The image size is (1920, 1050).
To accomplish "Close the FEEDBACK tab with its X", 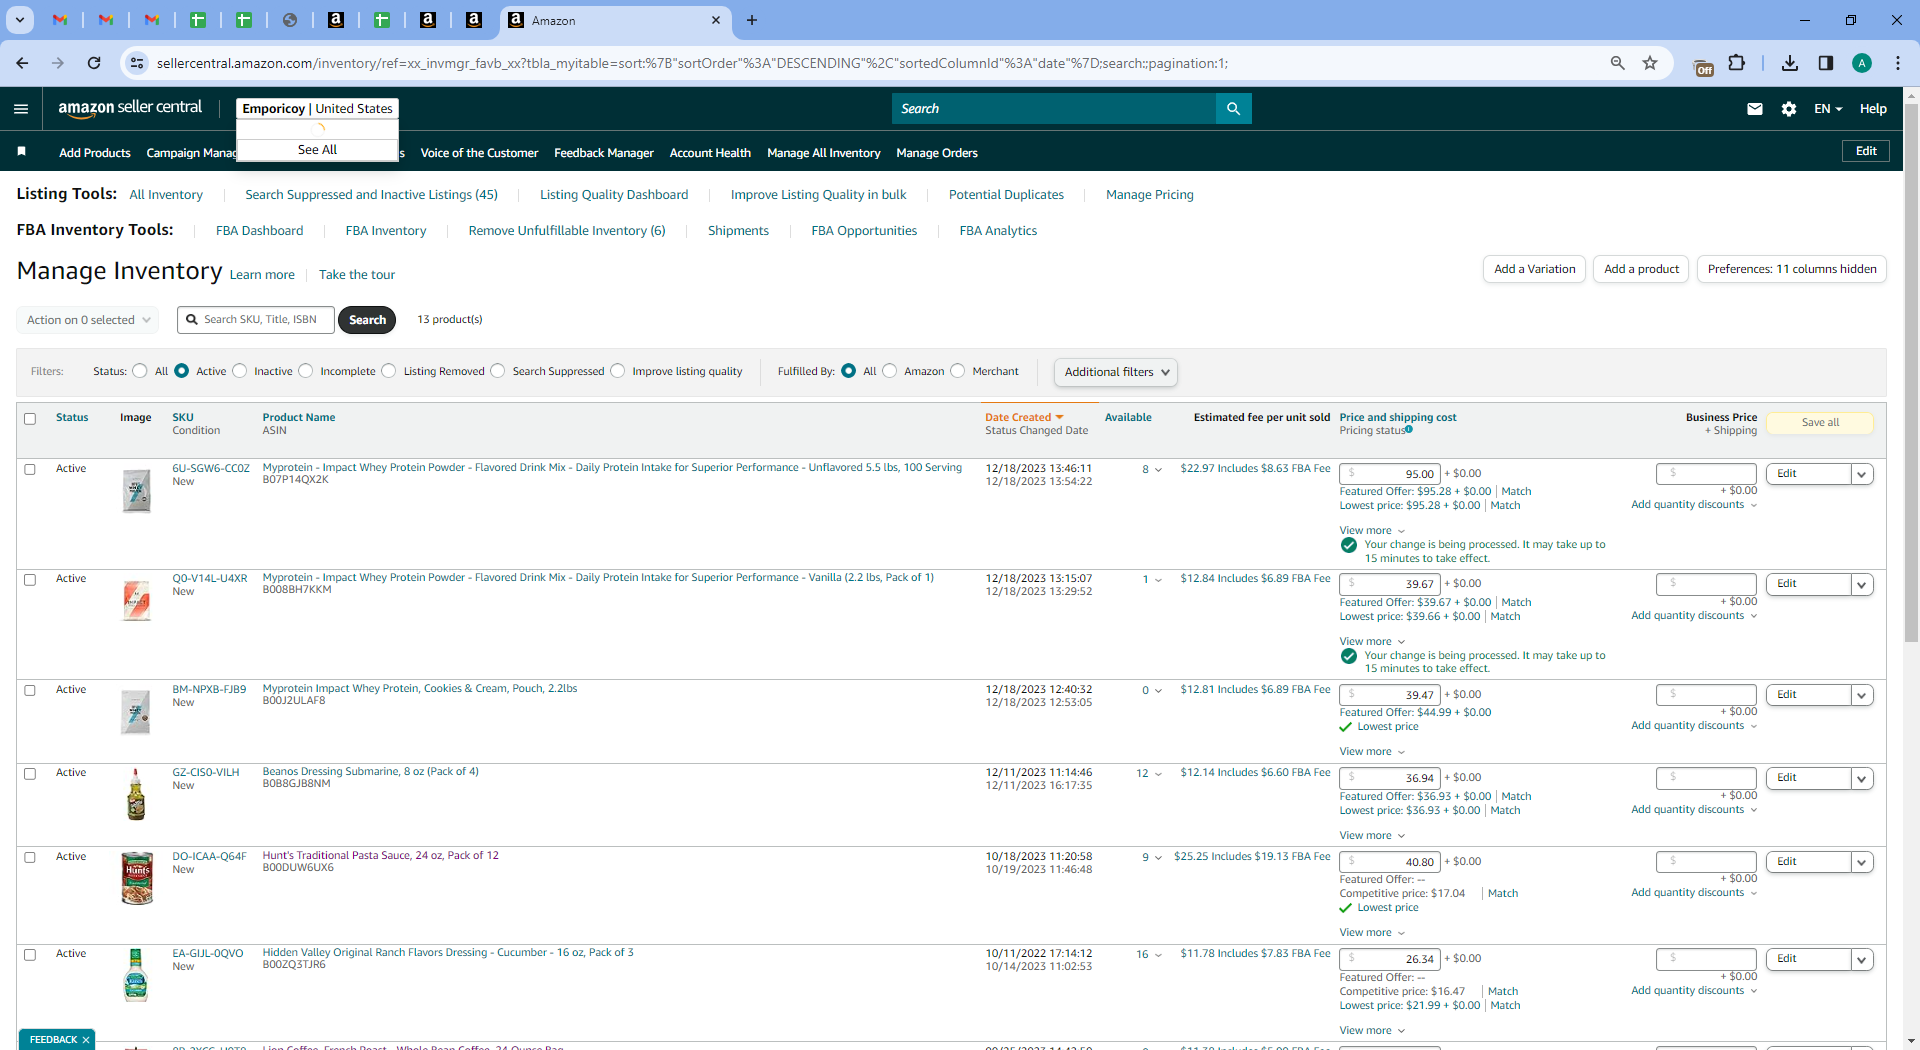I will pos(86,1040).
